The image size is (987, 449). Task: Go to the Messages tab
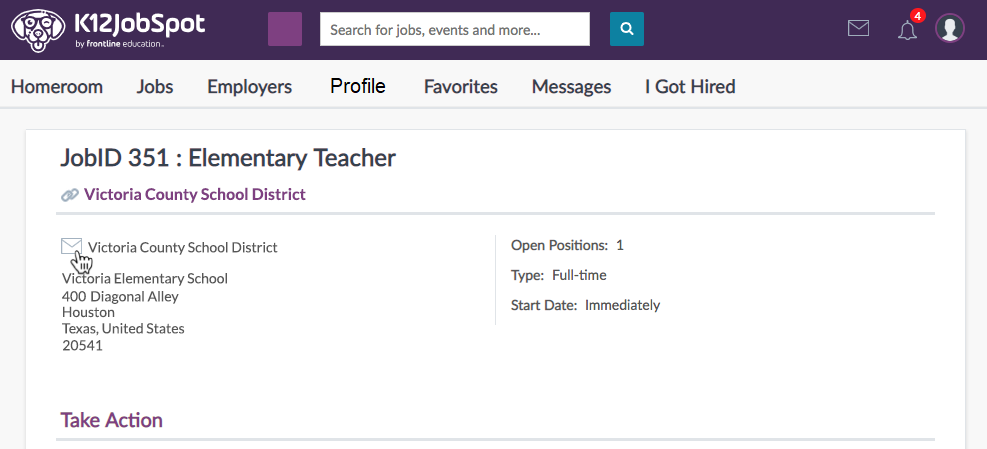click(x=572, y=86)
